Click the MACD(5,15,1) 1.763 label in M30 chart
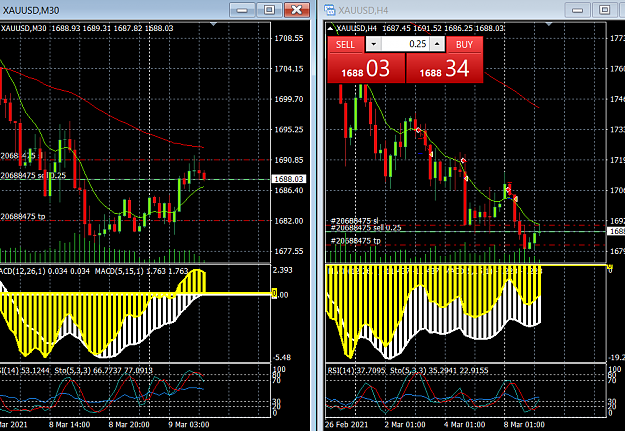This screenshot has width=625, height=431. coord(142,271)
